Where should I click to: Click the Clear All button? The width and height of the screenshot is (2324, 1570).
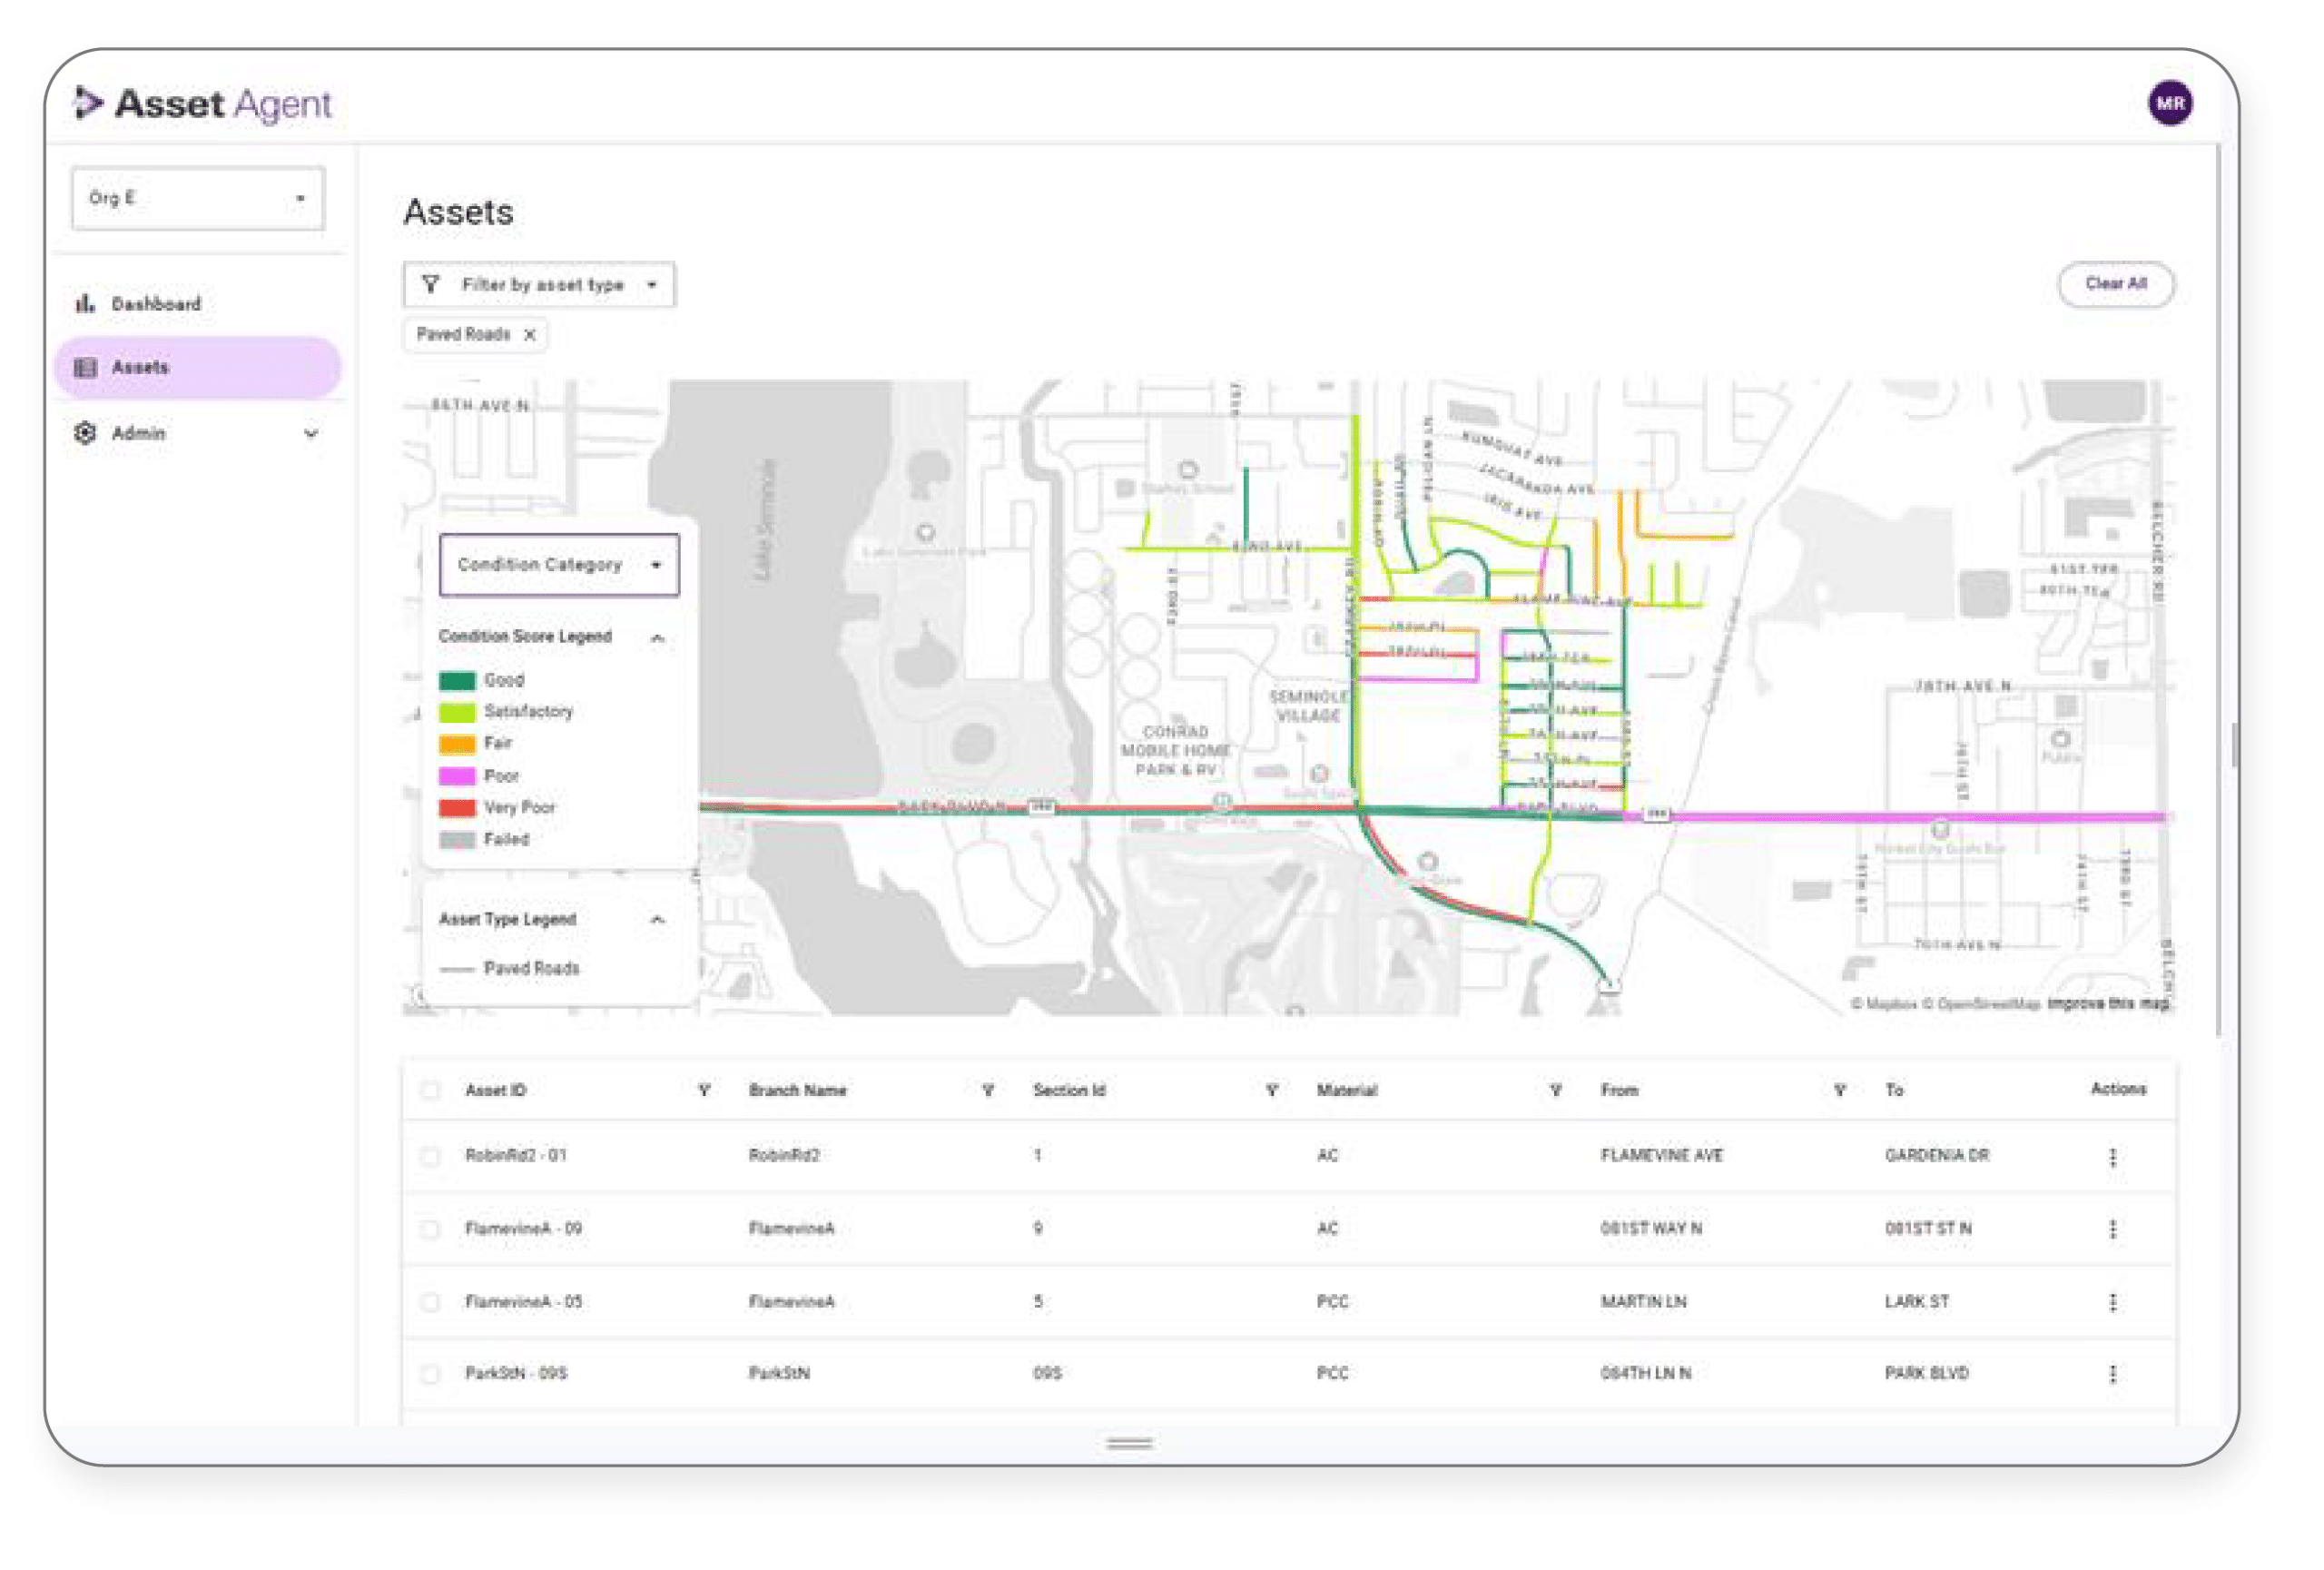(2115, 284)
